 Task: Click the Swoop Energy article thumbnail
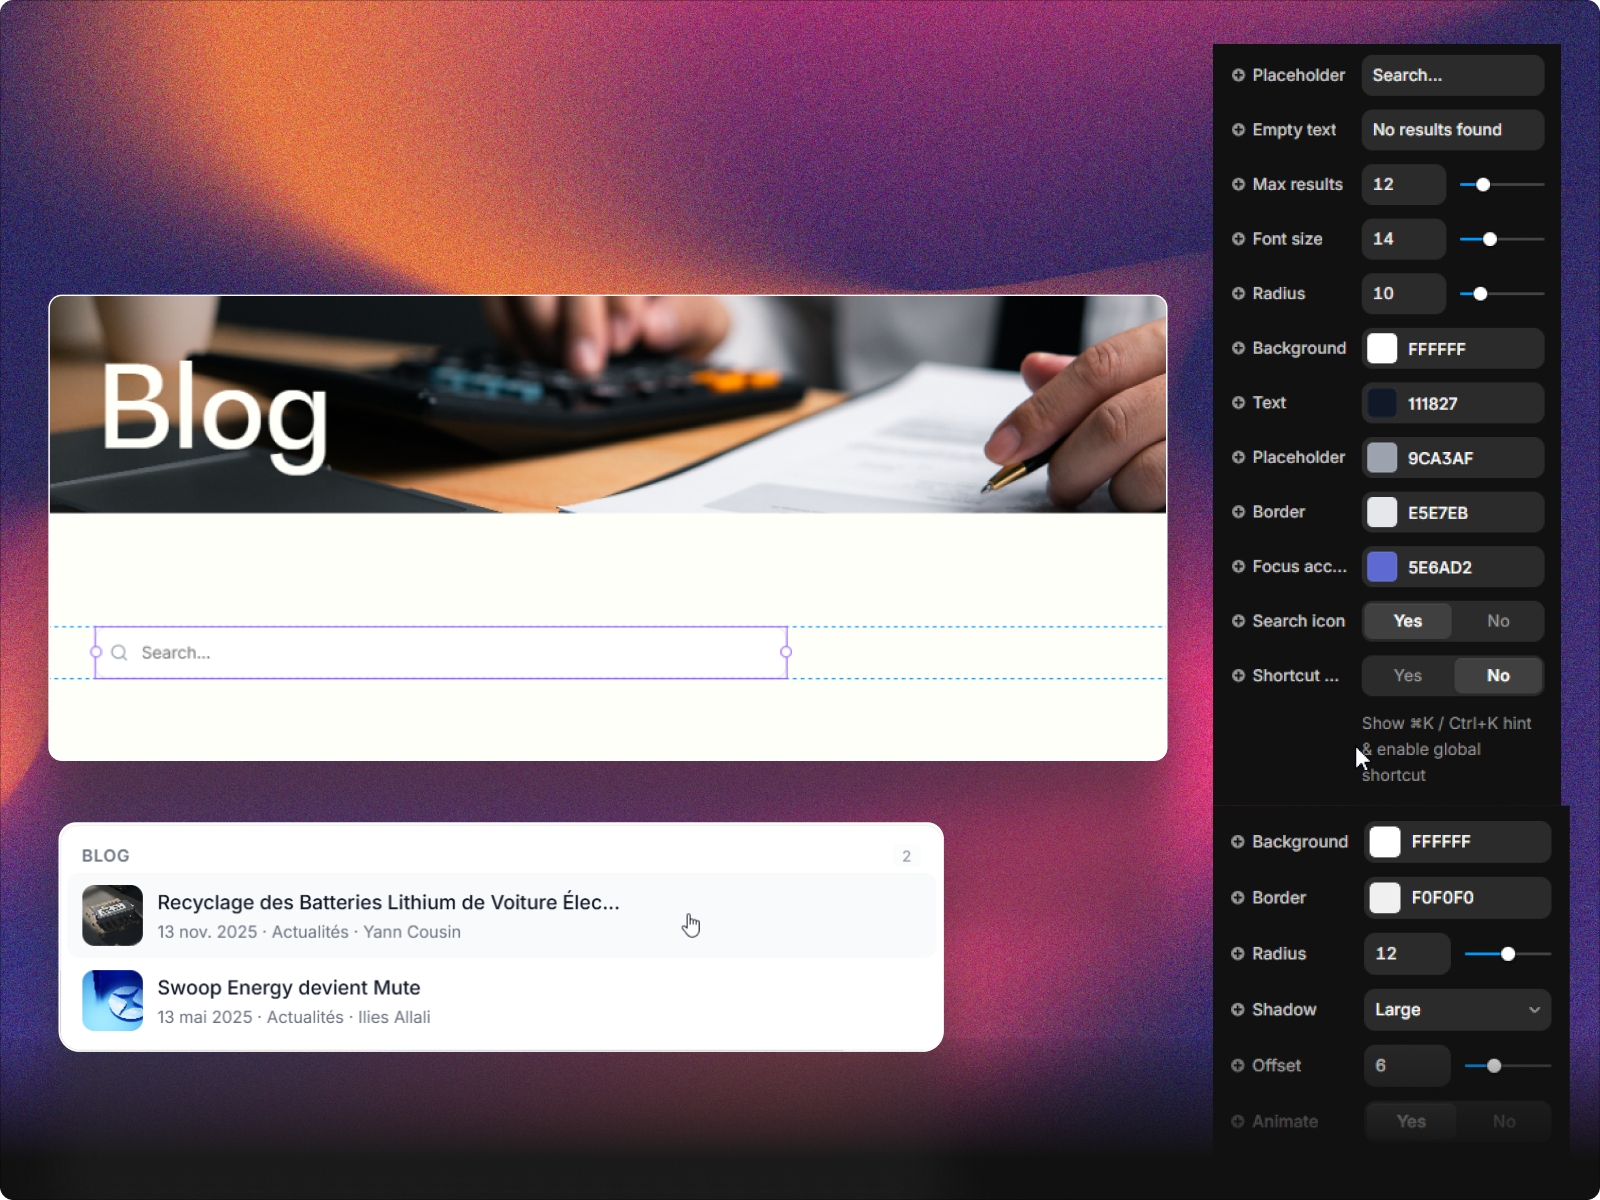pyautogui.click(x=112, y=1000)
